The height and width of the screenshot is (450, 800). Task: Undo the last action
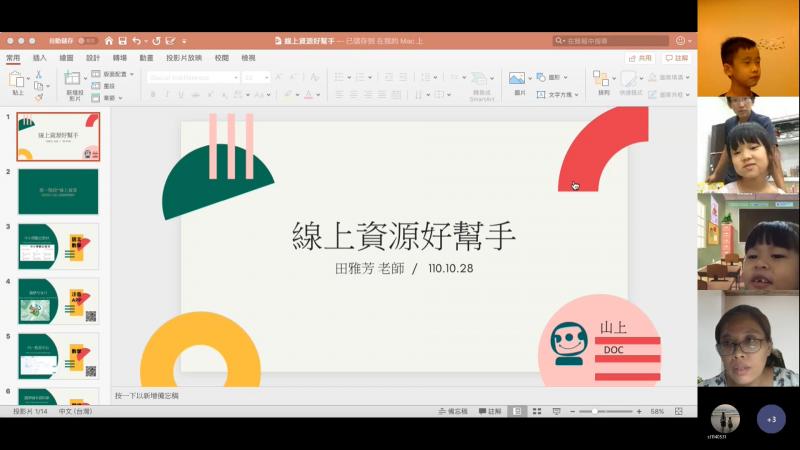(x=136, y=41)
